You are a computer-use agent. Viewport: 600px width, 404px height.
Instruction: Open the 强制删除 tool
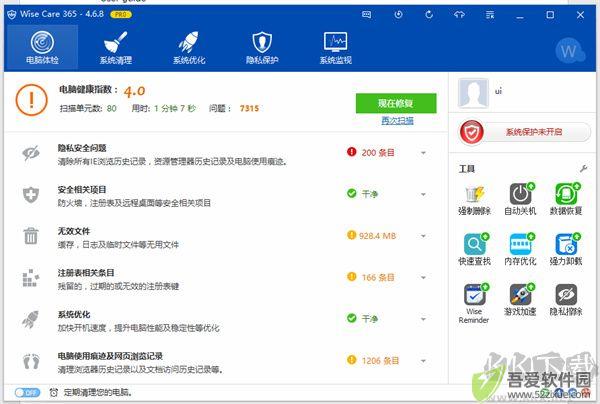click(x=474, y=200)
